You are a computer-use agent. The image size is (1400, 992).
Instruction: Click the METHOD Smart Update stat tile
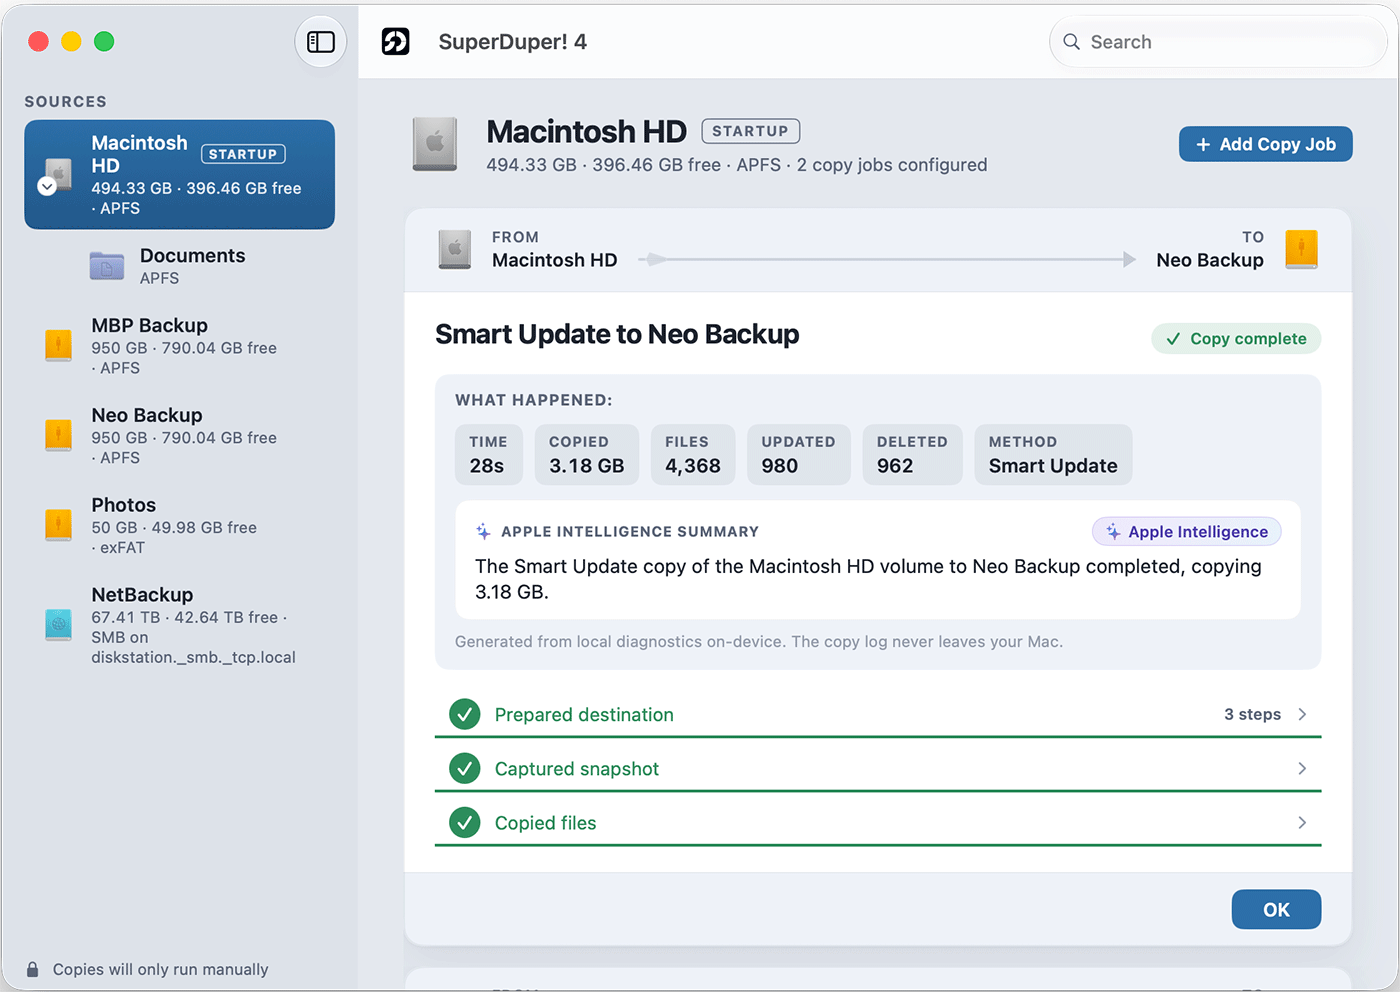tap(1054, 455)
